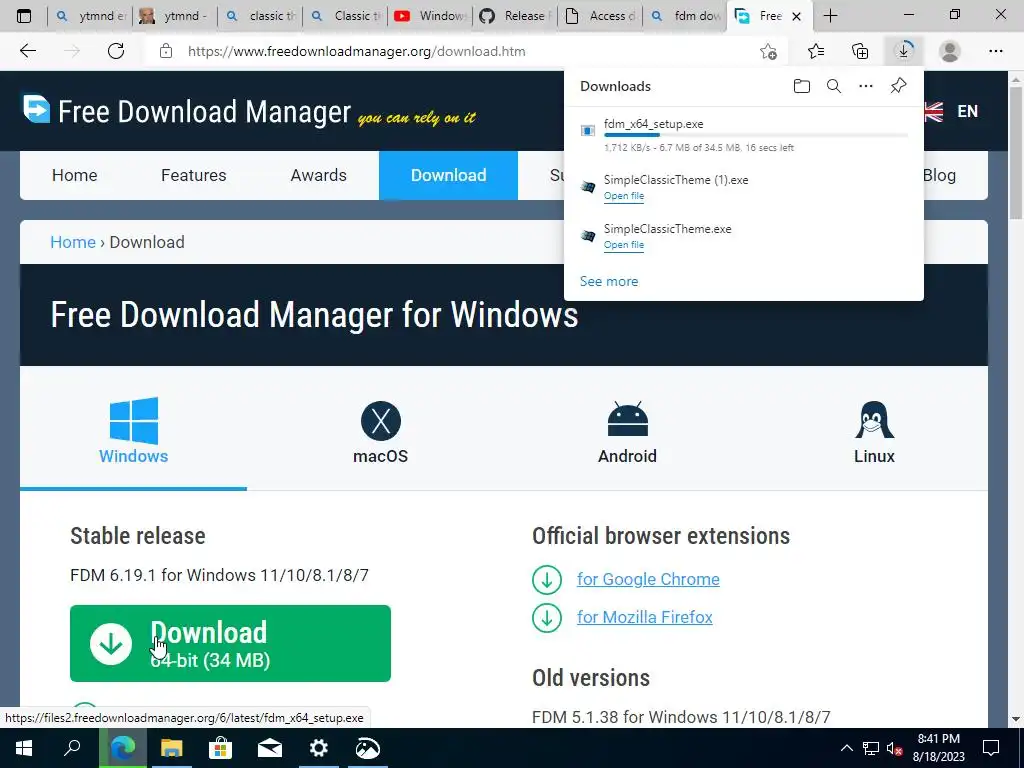Open Settings gear in taskbar

click(x=319, y=748)
